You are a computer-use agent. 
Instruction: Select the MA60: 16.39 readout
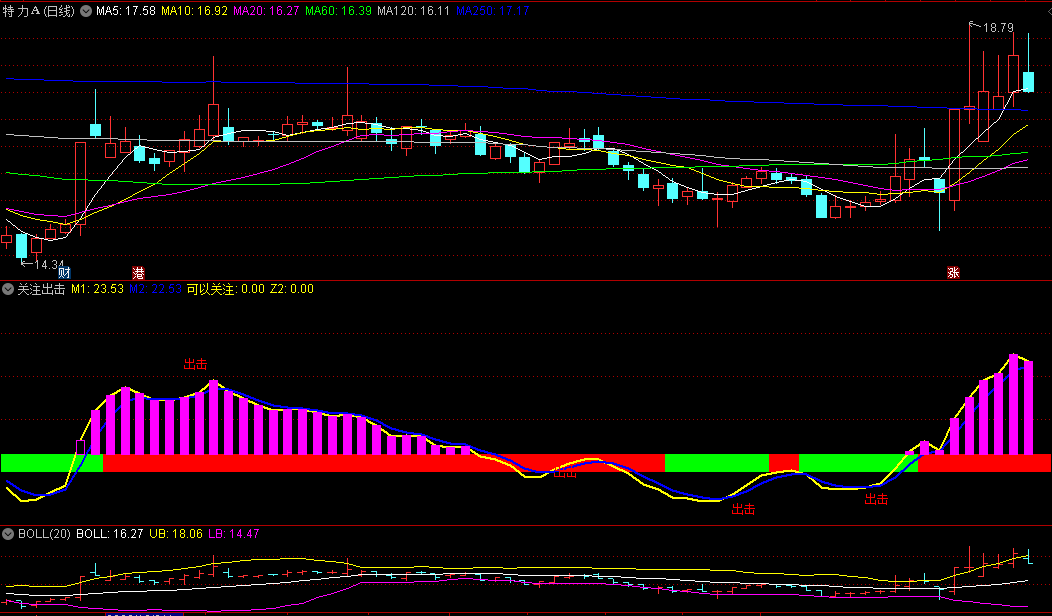(x=338, y=11)
